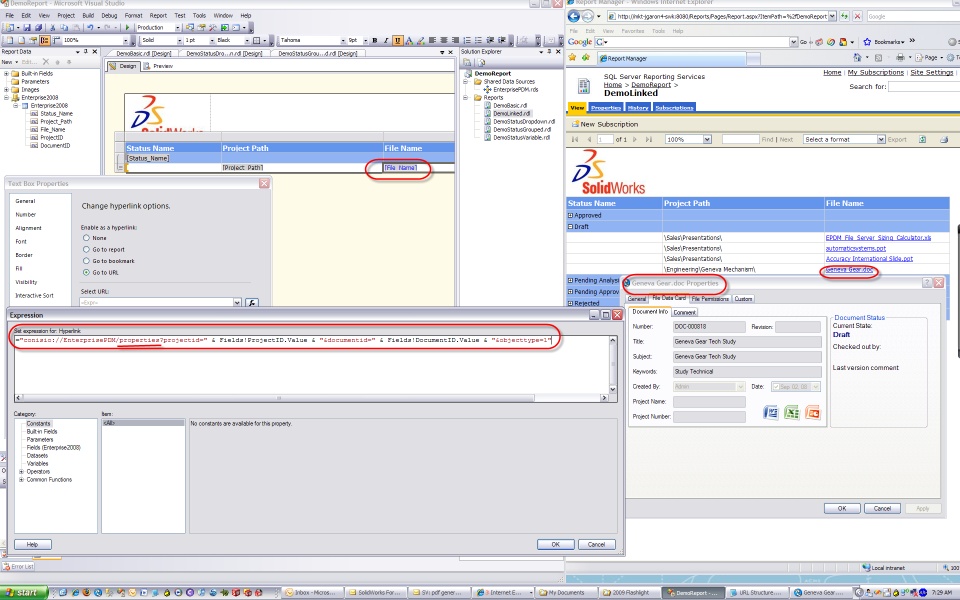This screenshot has width=960, height=600.
Task: Click the Windows Start button
Action: [x=24, y=593]
